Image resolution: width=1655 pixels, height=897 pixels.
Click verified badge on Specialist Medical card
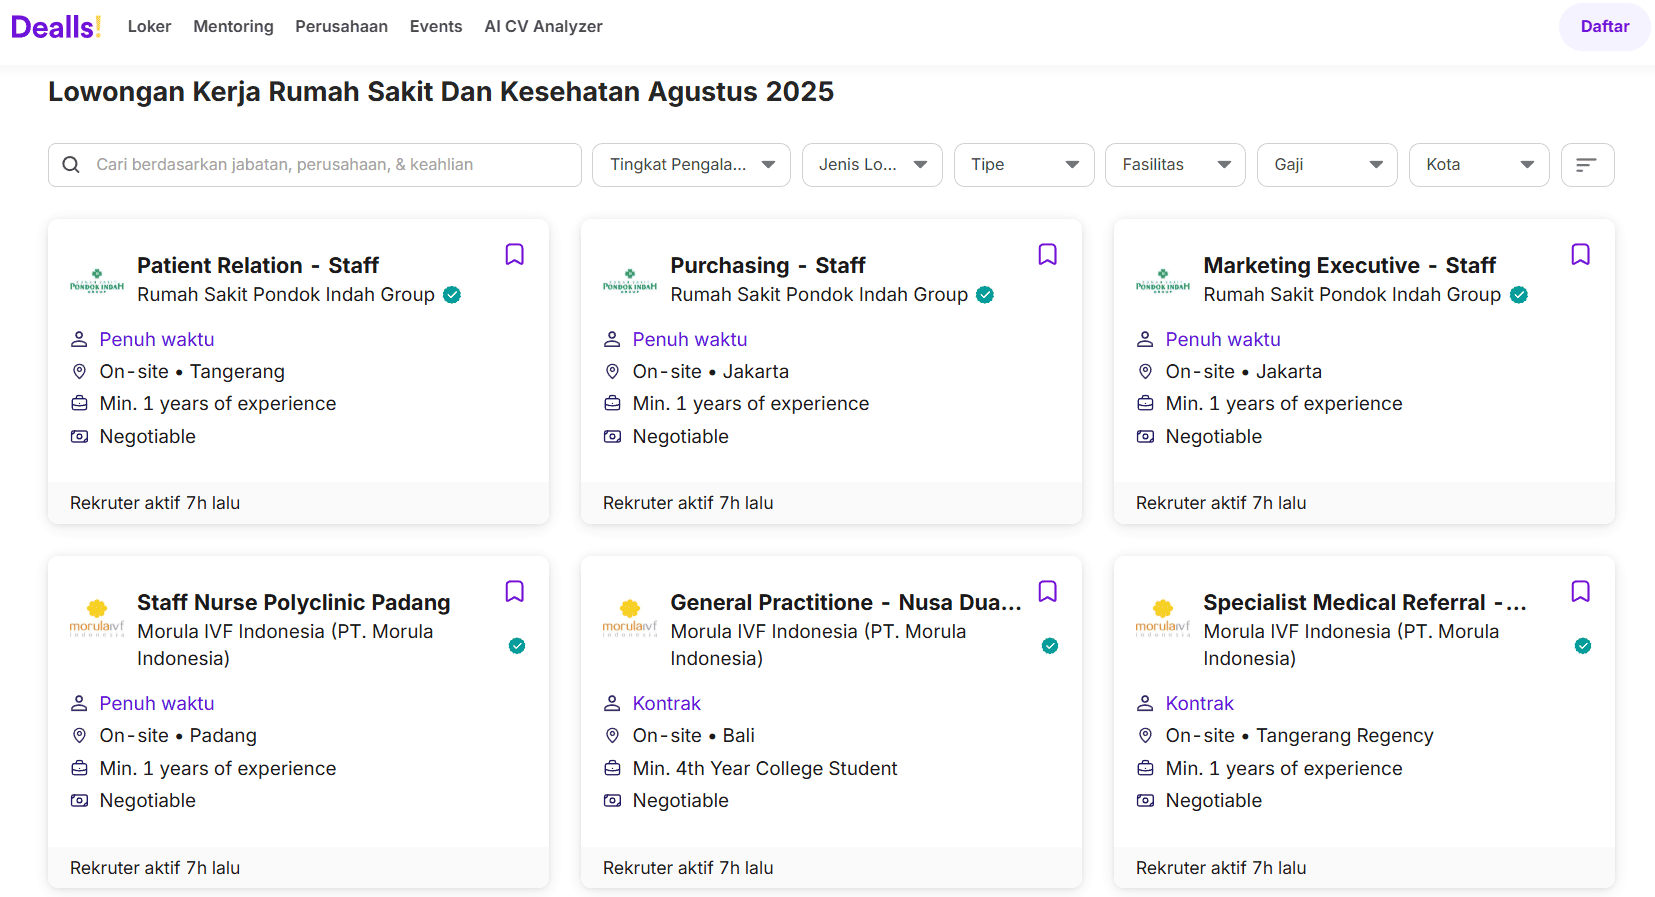pos(1583,646)
